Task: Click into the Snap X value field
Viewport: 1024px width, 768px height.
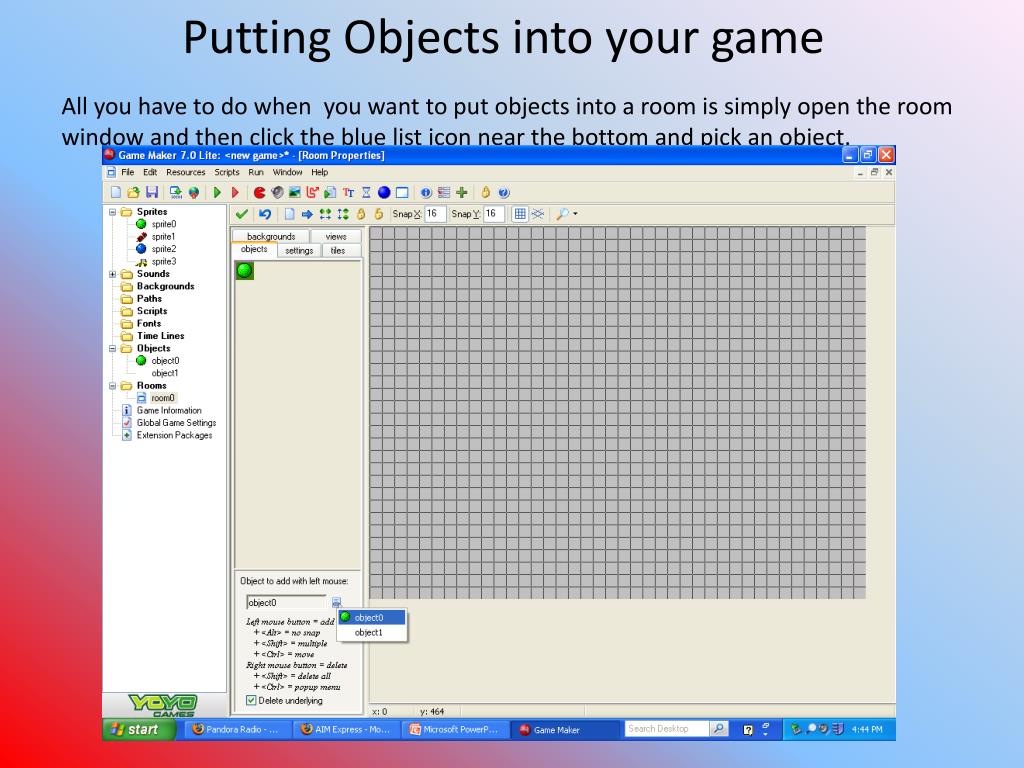Action: 435,214
